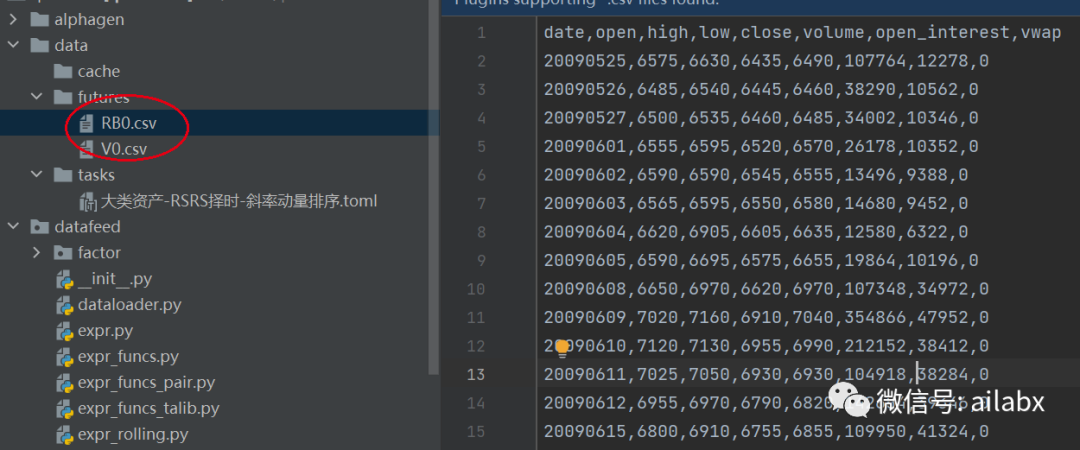Click the expr_rolling.py Python file icon

coord(65,435)
